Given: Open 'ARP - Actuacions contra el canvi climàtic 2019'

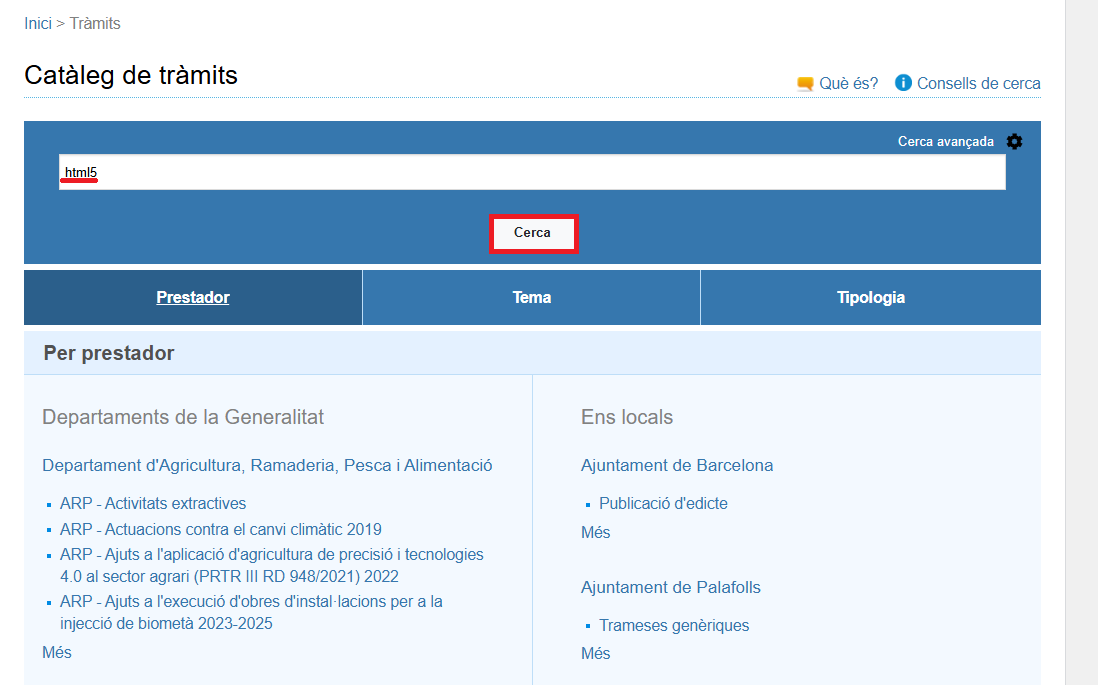Looking at the screenshot, I should click(x=221, y=529).
